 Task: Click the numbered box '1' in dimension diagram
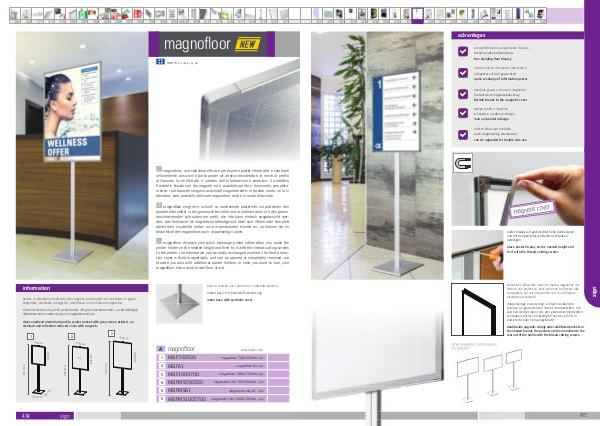[x=31, y=336]
